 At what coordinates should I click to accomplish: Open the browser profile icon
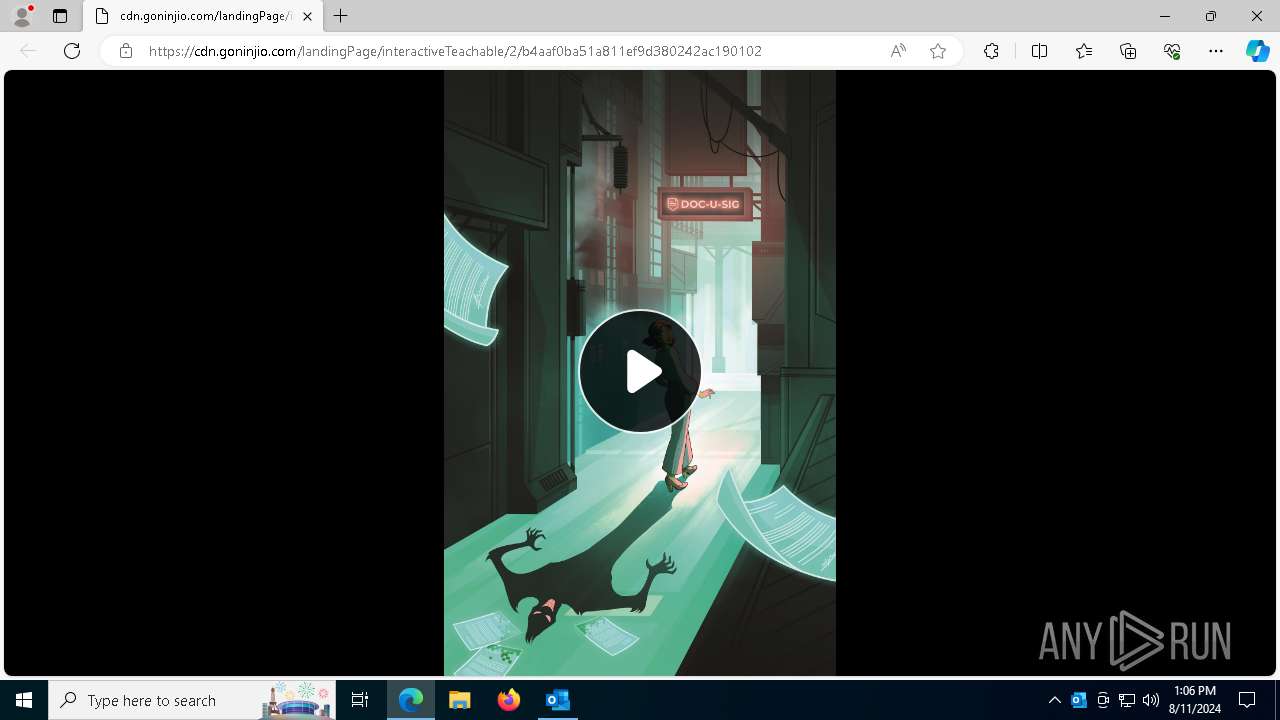(x=22, y=16)
